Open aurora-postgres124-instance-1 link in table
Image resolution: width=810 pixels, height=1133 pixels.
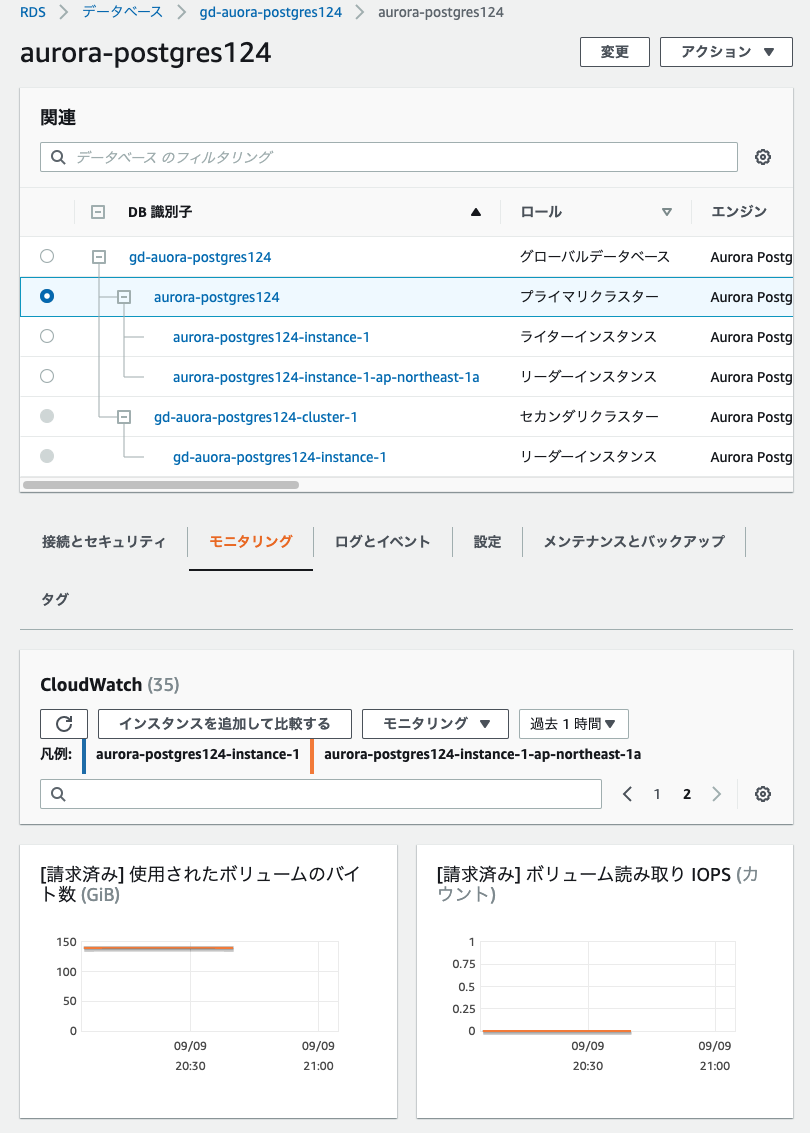coord(271,337)
